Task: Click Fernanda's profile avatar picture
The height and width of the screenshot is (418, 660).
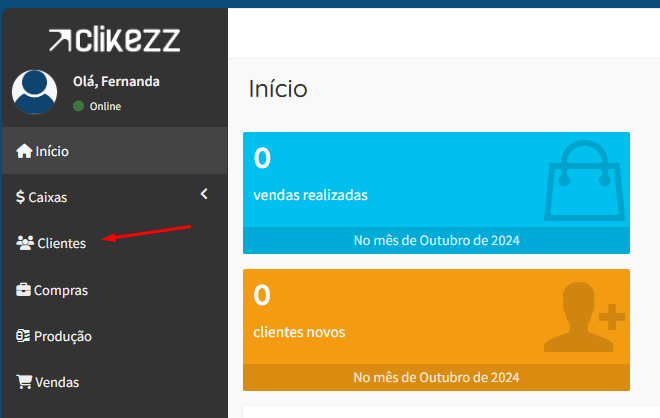Action: point(34,92)
